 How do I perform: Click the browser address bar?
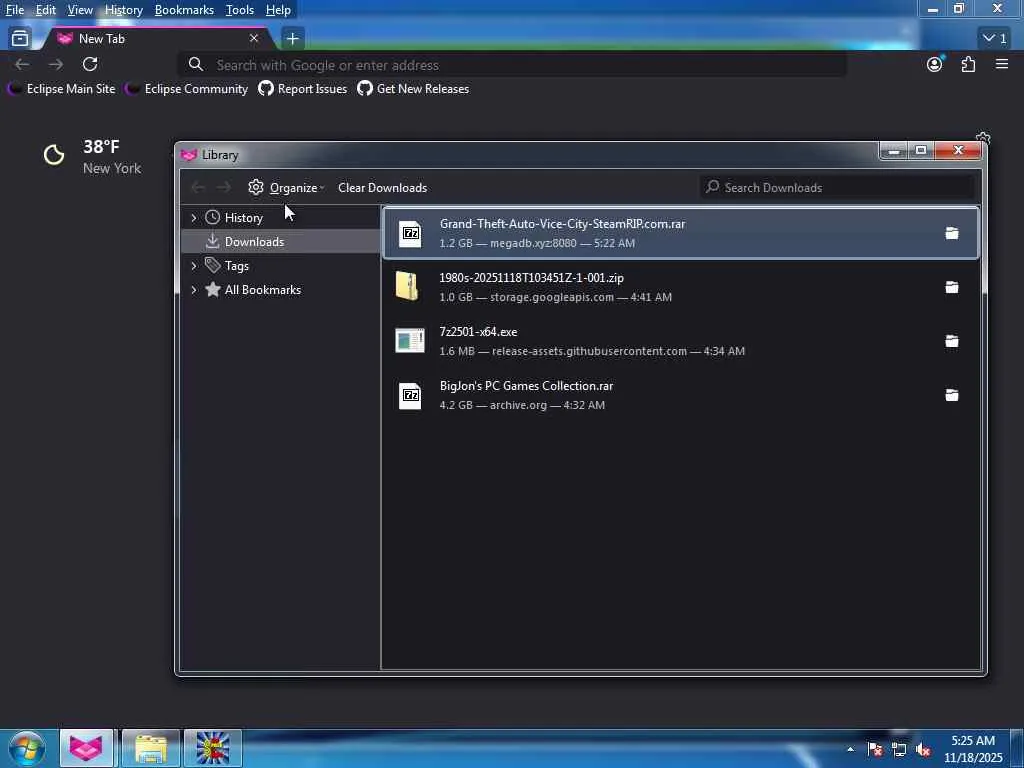pos(512,65)
